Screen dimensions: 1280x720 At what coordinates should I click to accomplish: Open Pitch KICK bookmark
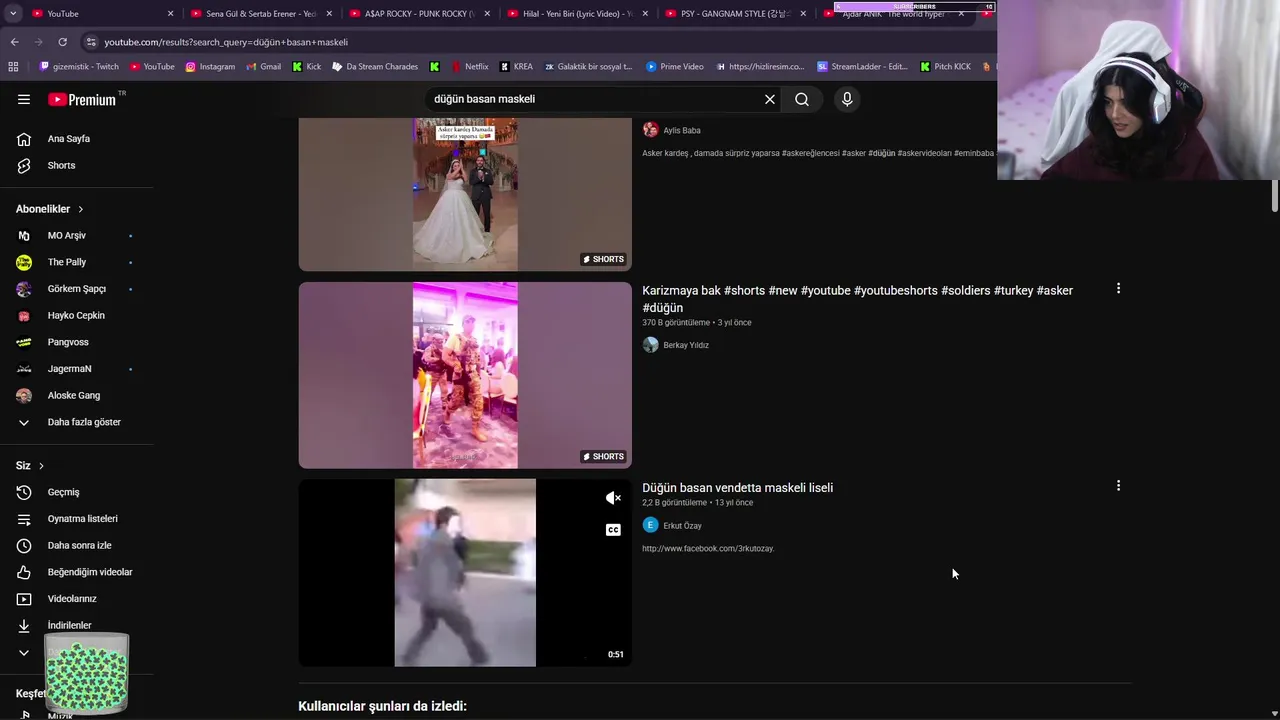945,67
